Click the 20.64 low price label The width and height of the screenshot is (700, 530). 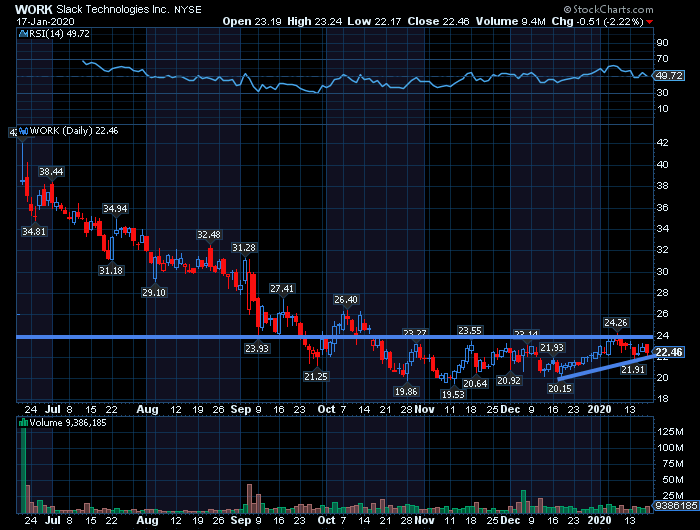coord(475,383)
